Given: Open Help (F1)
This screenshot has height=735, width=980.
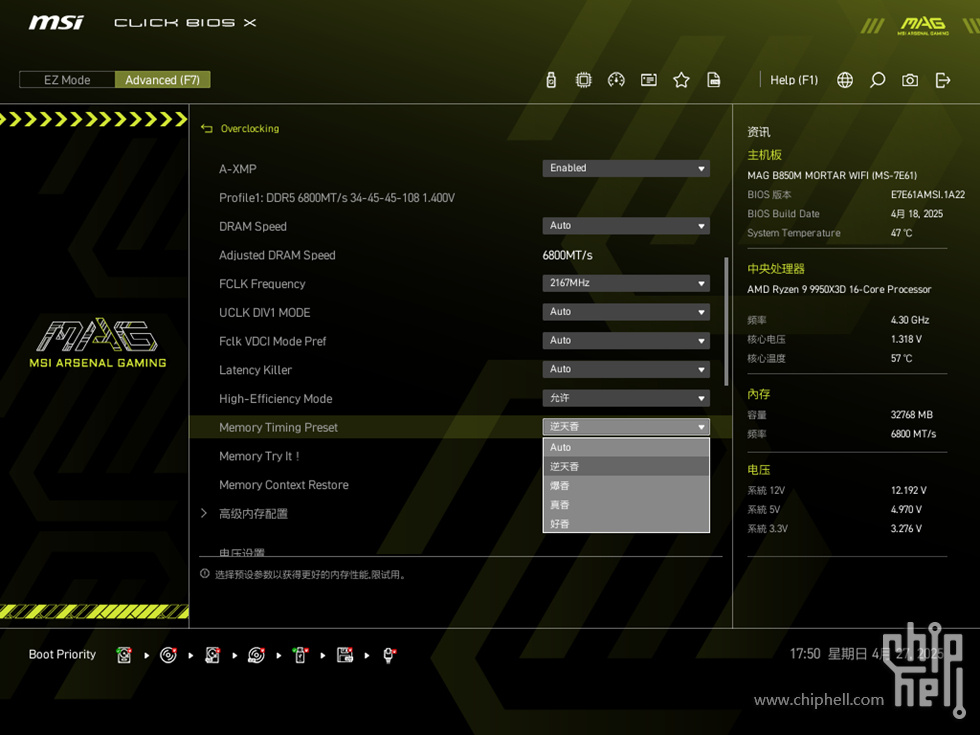Looking at the screenshot, I should pos(794,80).
